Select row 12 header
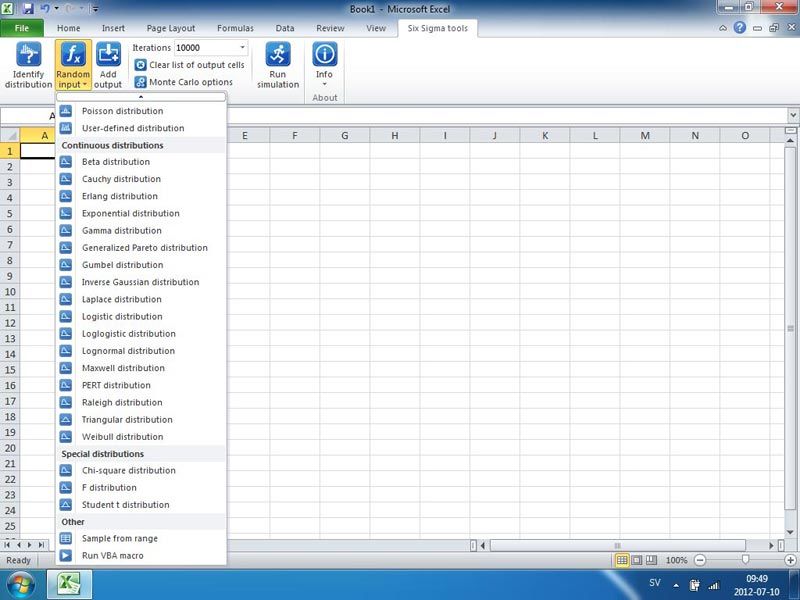 (10, 323)
